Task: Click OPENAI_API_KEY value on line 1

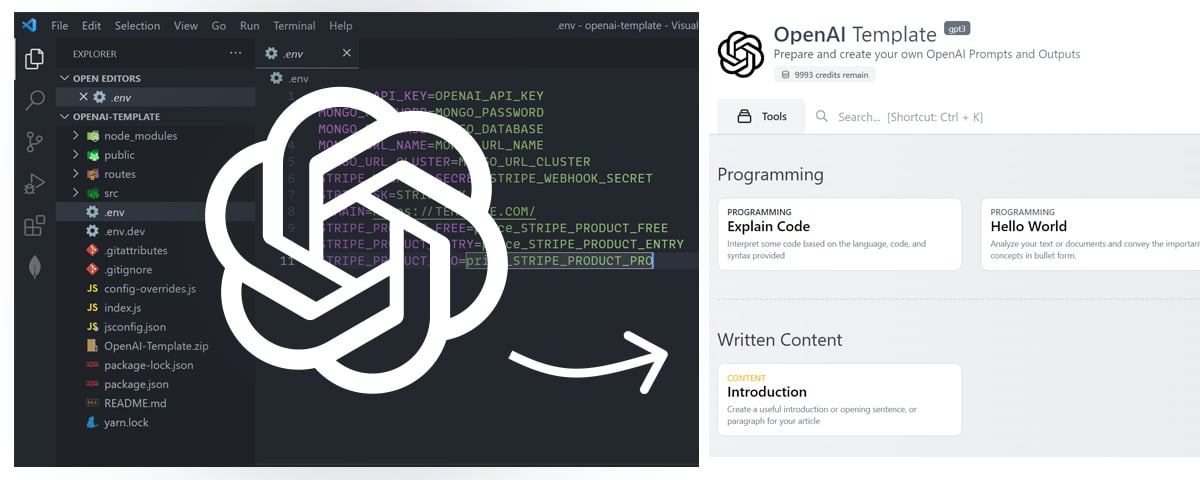Action: tap(489, 96)
